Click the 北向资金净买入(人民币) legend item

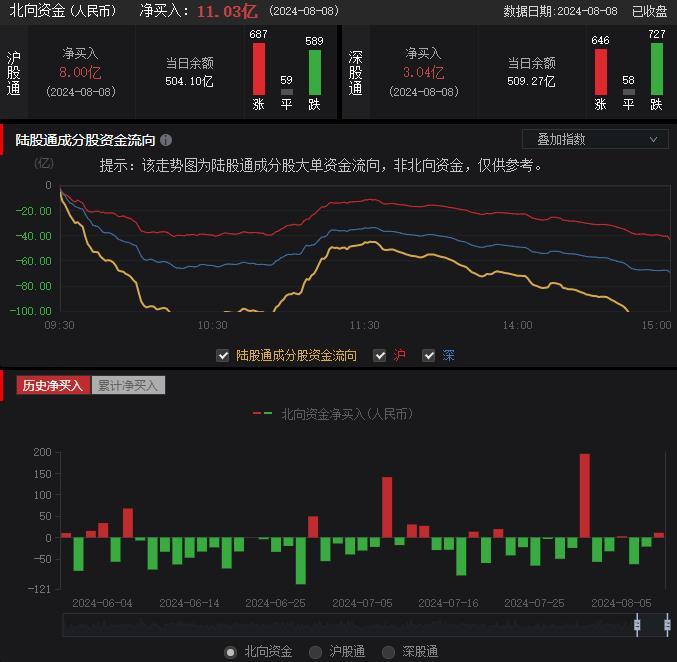tap(332, 414)
